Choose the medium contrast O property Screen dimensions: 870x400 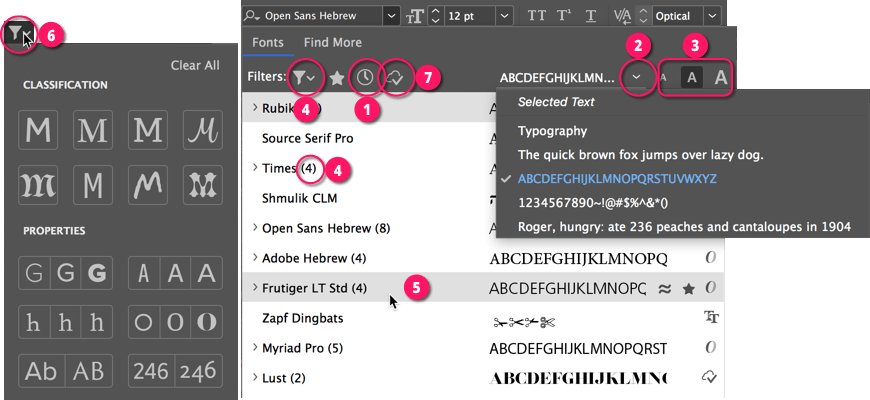pos(175,322)
